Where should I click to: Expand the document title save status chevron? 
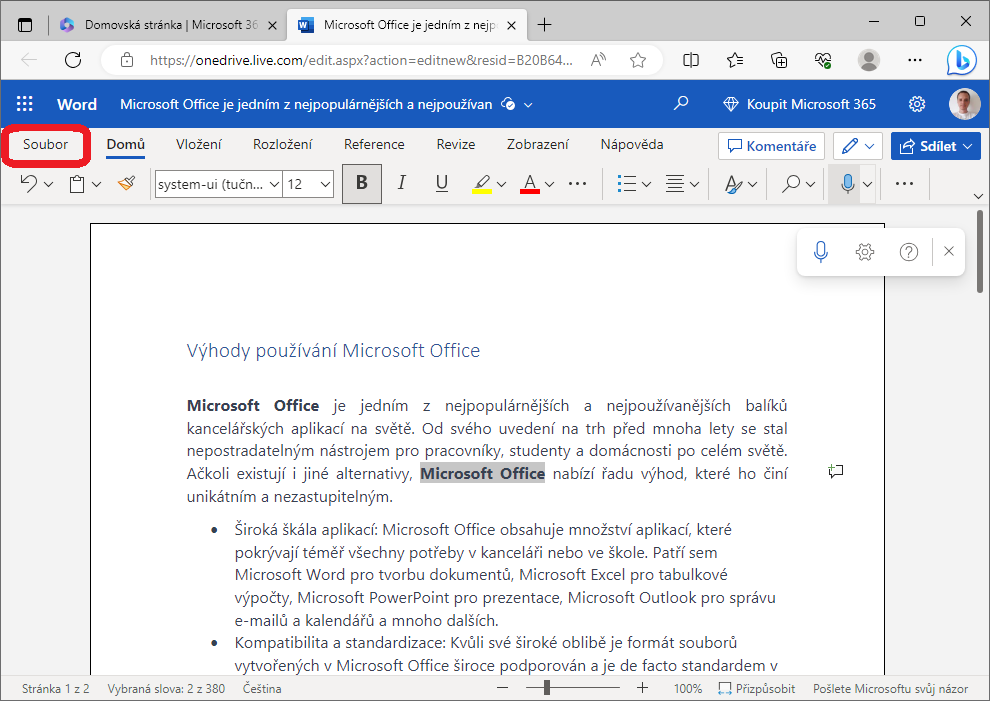[x=528, y=105]
